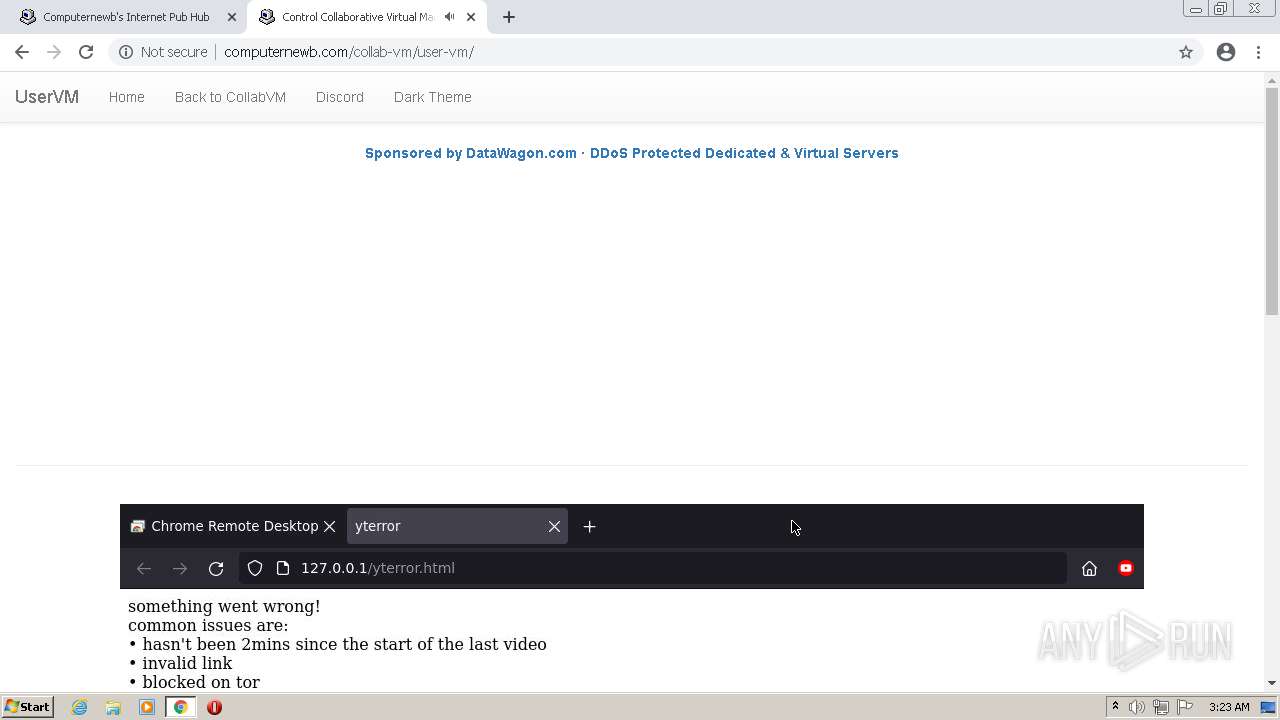Close the yterror tab in VM

[554, 526]
